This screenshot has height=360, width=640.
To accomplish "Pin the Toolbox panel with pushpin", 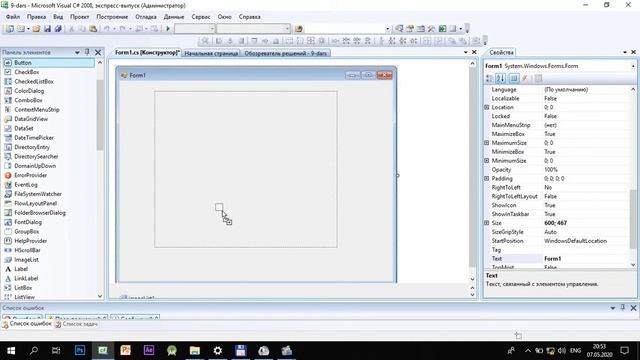I will (87, 52).
